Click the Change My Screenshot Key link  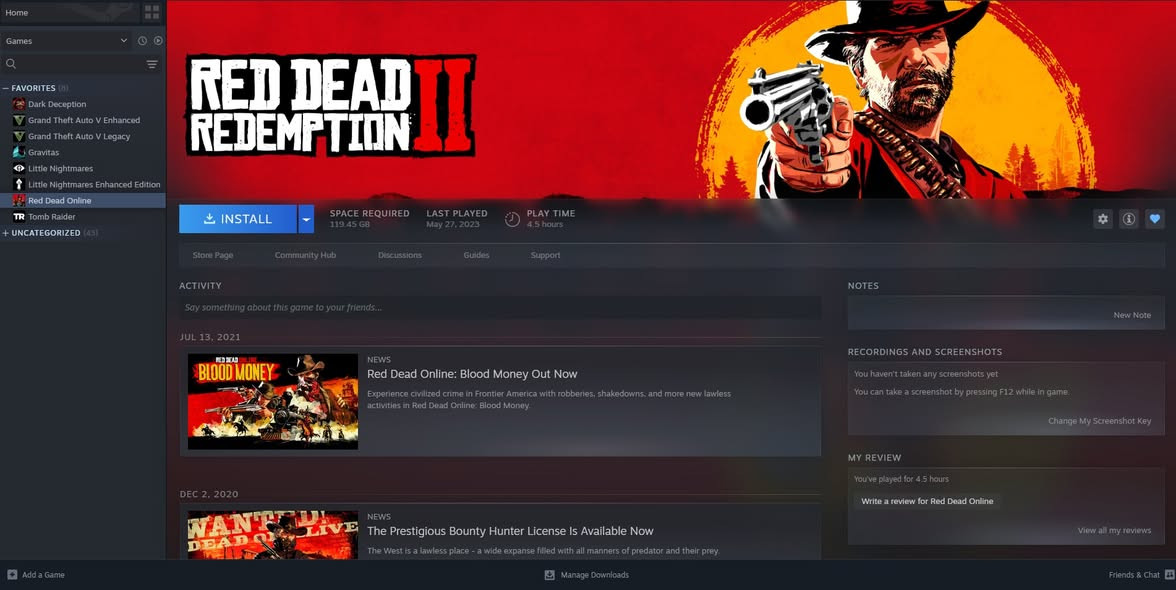1099,421
